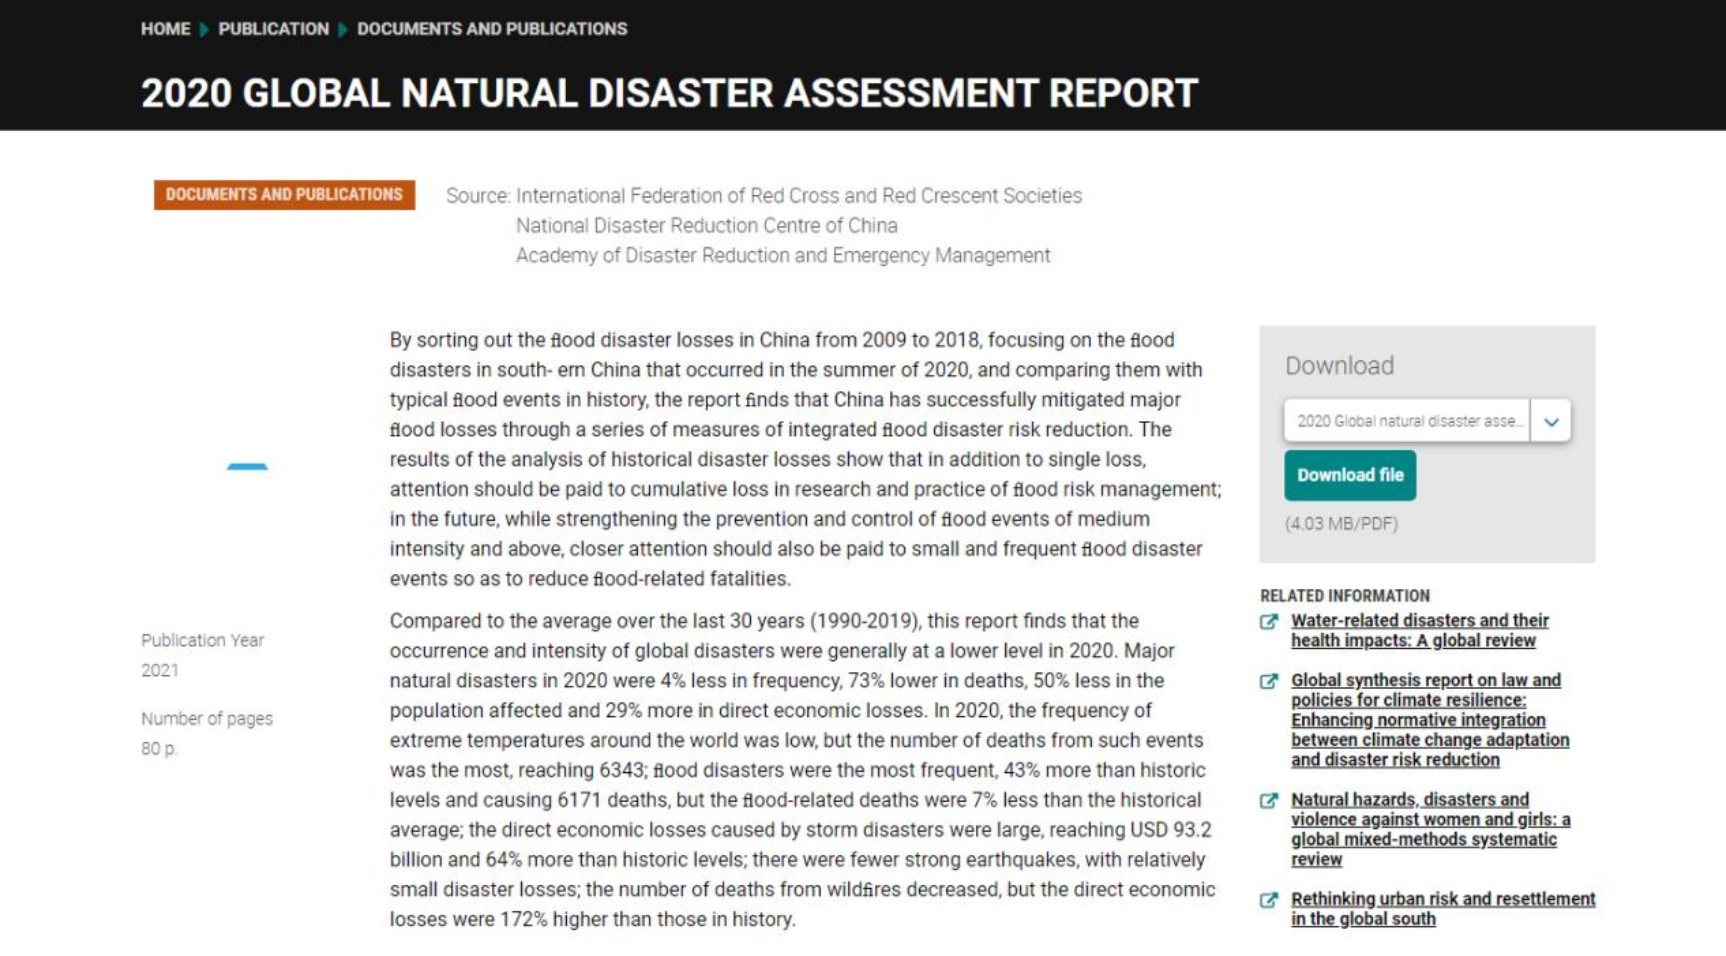Open Natural hazards, disasters and violence link
Viewport: 1726px width, 956px height.
pos(1430,829)
